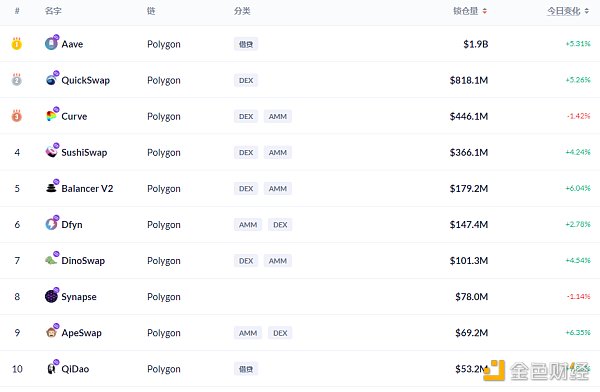Screen dimensions: 600x392
Task: Click the Synapse purple sphere icon
Action: click(x=51, y=296)
